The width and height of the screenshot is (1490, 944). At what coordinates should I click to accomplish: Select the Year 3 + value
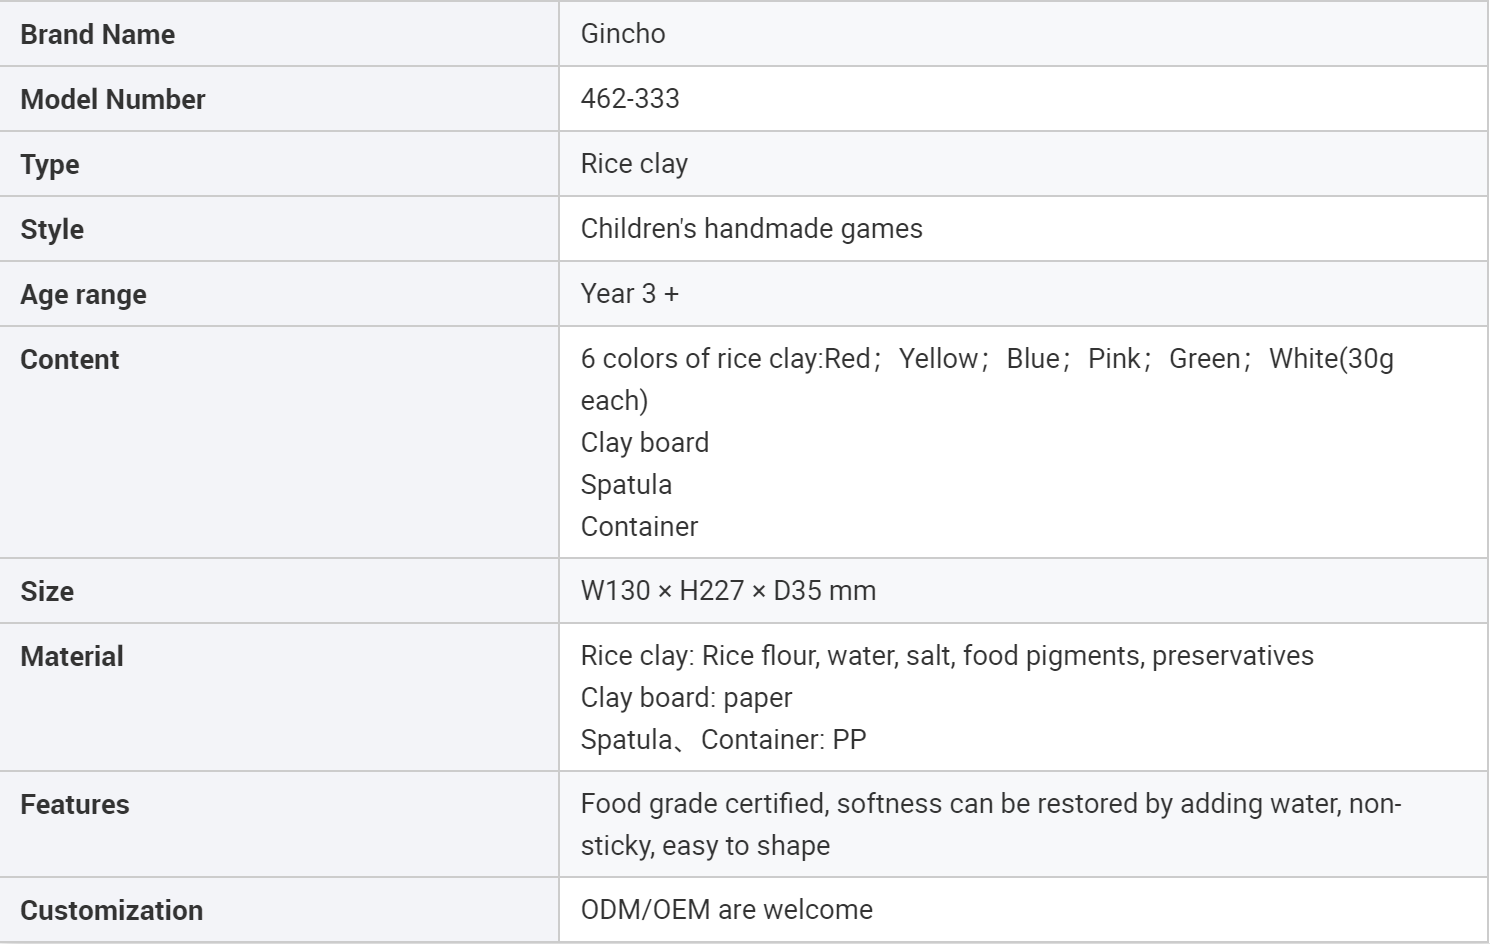(x=630, y=294)
